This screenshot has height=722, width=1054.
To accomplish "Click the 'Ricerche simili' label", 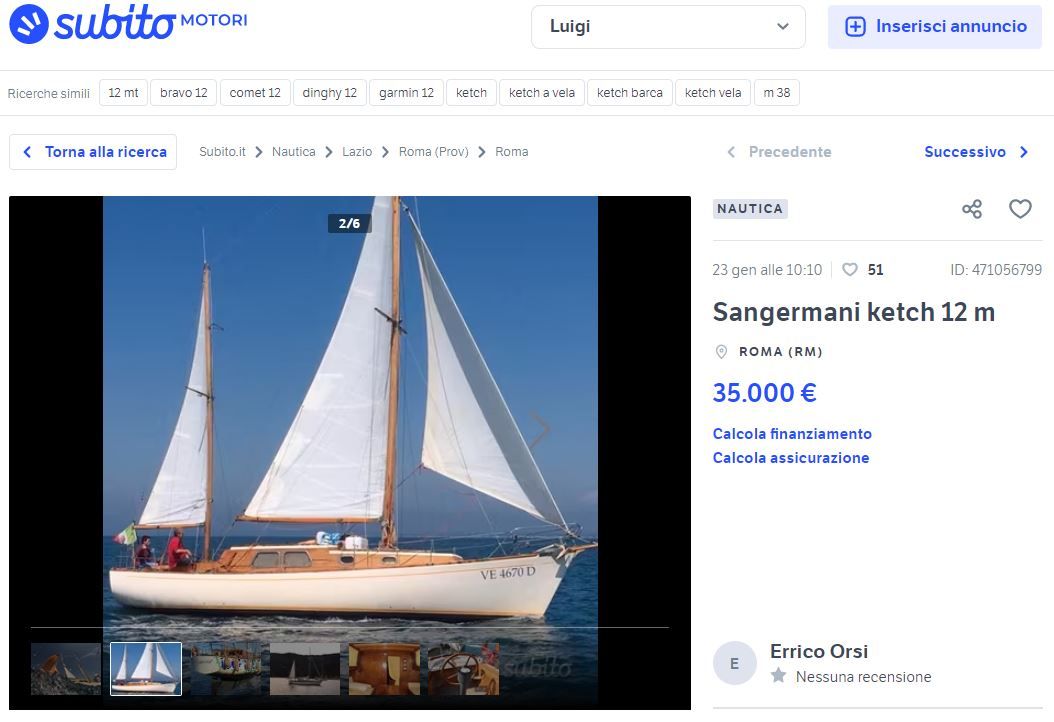I will coord(48,93).
